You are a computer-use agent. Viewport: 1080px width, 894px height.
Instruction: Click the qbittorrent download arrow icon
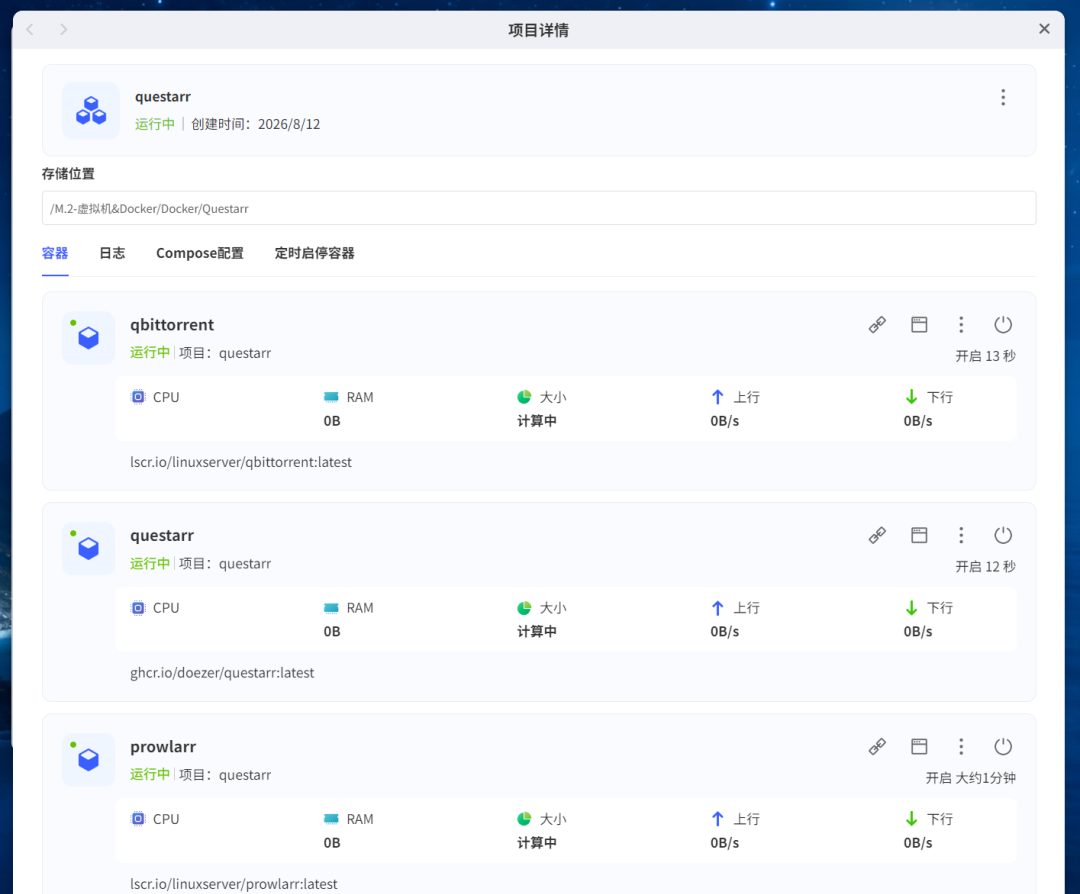pos(911,397)
